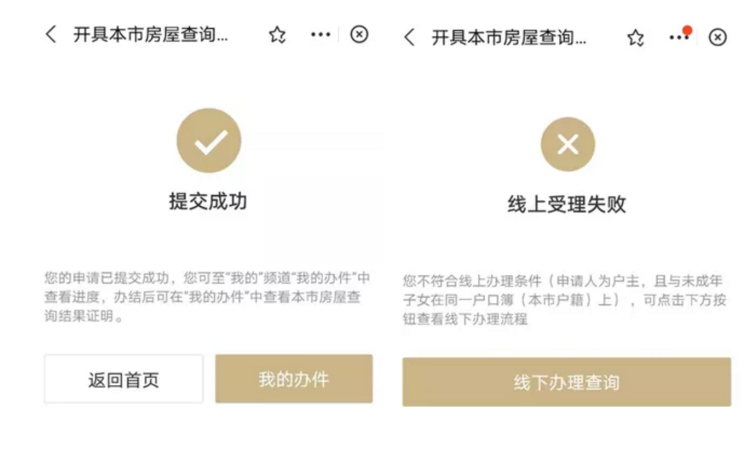
Task: Click the page title on the failure page
Action: pos(509,38)
